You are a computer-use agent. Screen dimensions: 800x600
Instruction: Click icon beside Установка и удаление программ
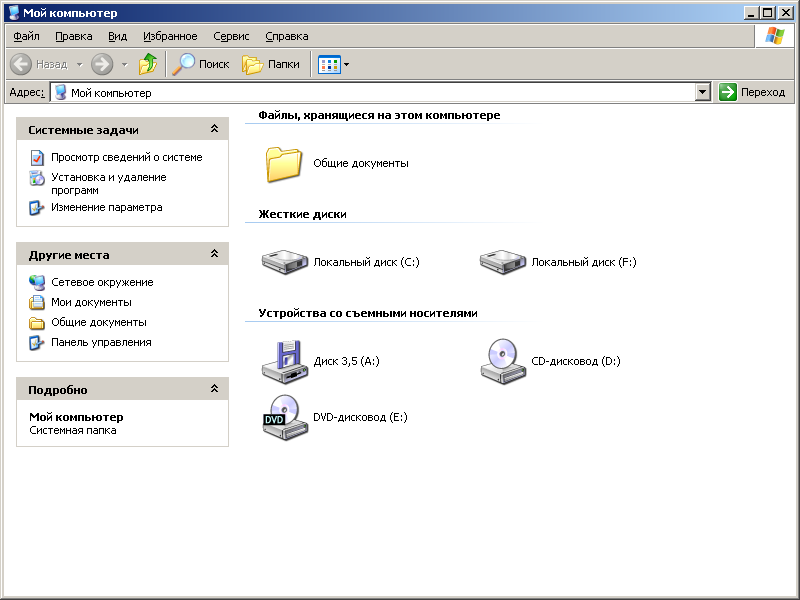click(x=37, y=178)
